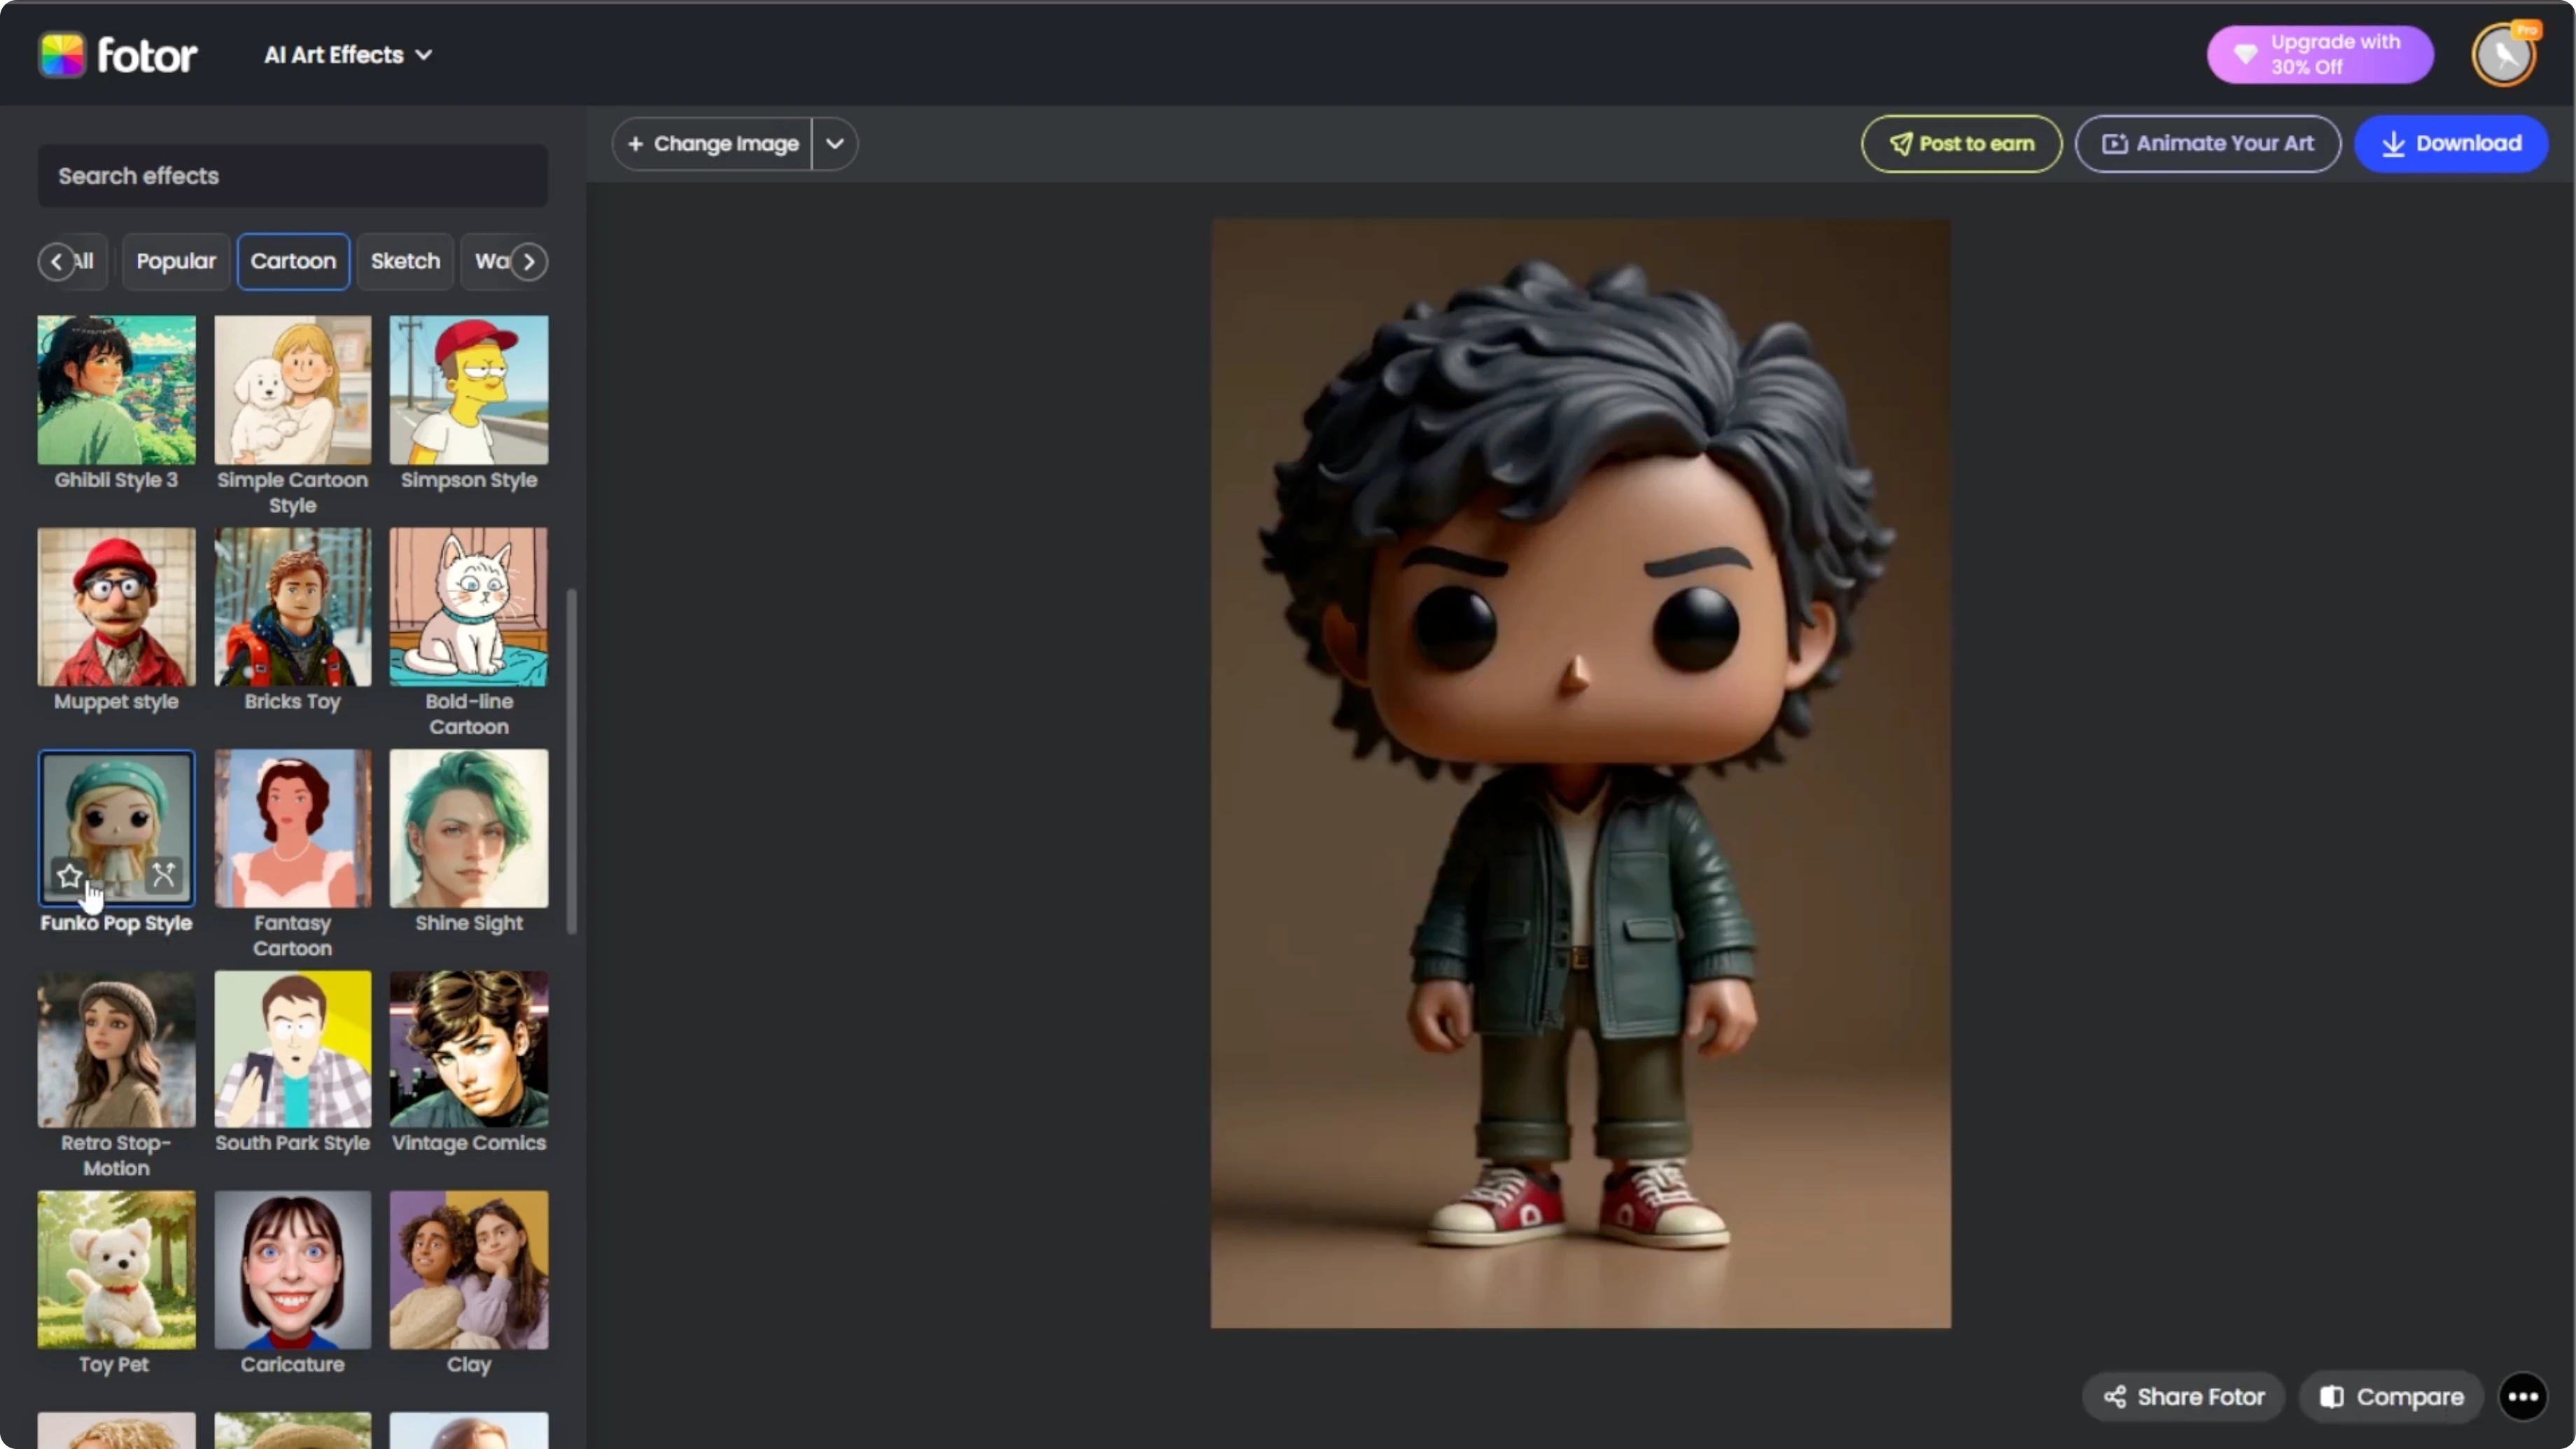Click the 'Funko Pop Style' label
Viewport: 2576px width, 1449px height.
[116, 923]
